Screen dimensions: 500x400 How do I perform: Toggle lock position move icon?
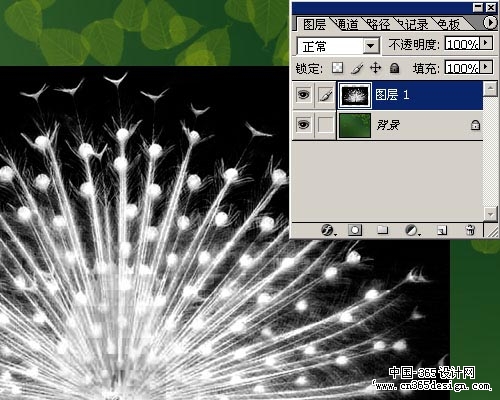[376, 68]
